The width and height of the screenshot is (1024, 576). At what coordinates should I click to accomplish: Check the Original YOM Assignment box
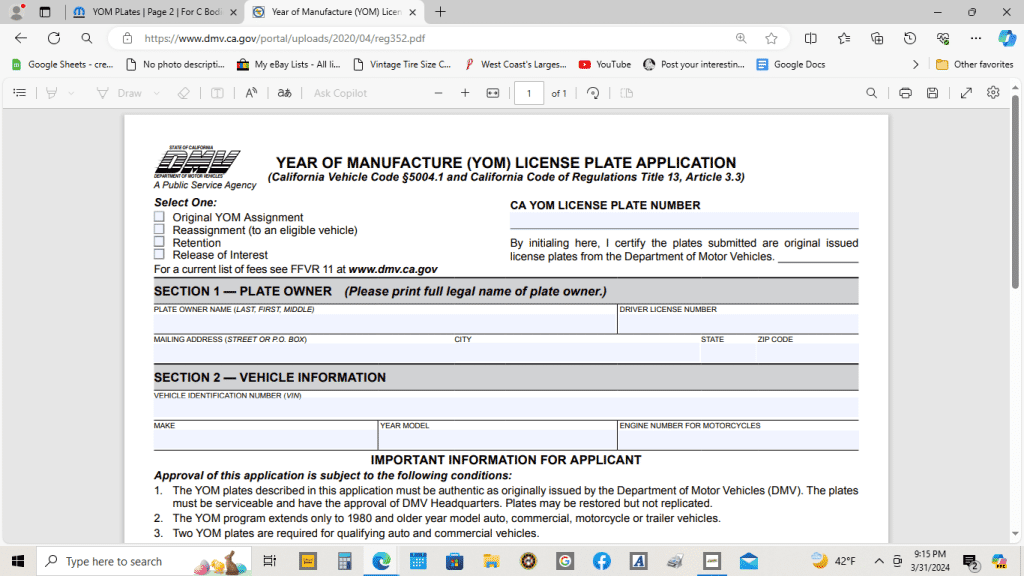point(159,217)
